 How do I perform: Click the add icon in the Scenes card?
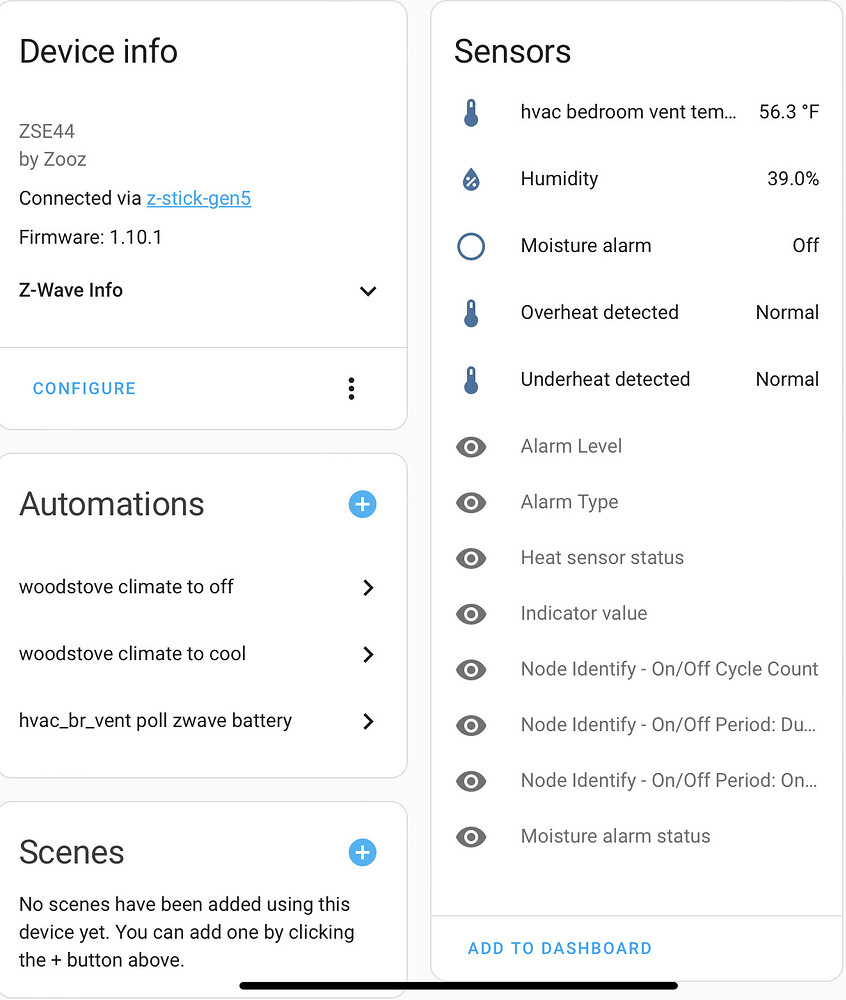pos(362,853)
